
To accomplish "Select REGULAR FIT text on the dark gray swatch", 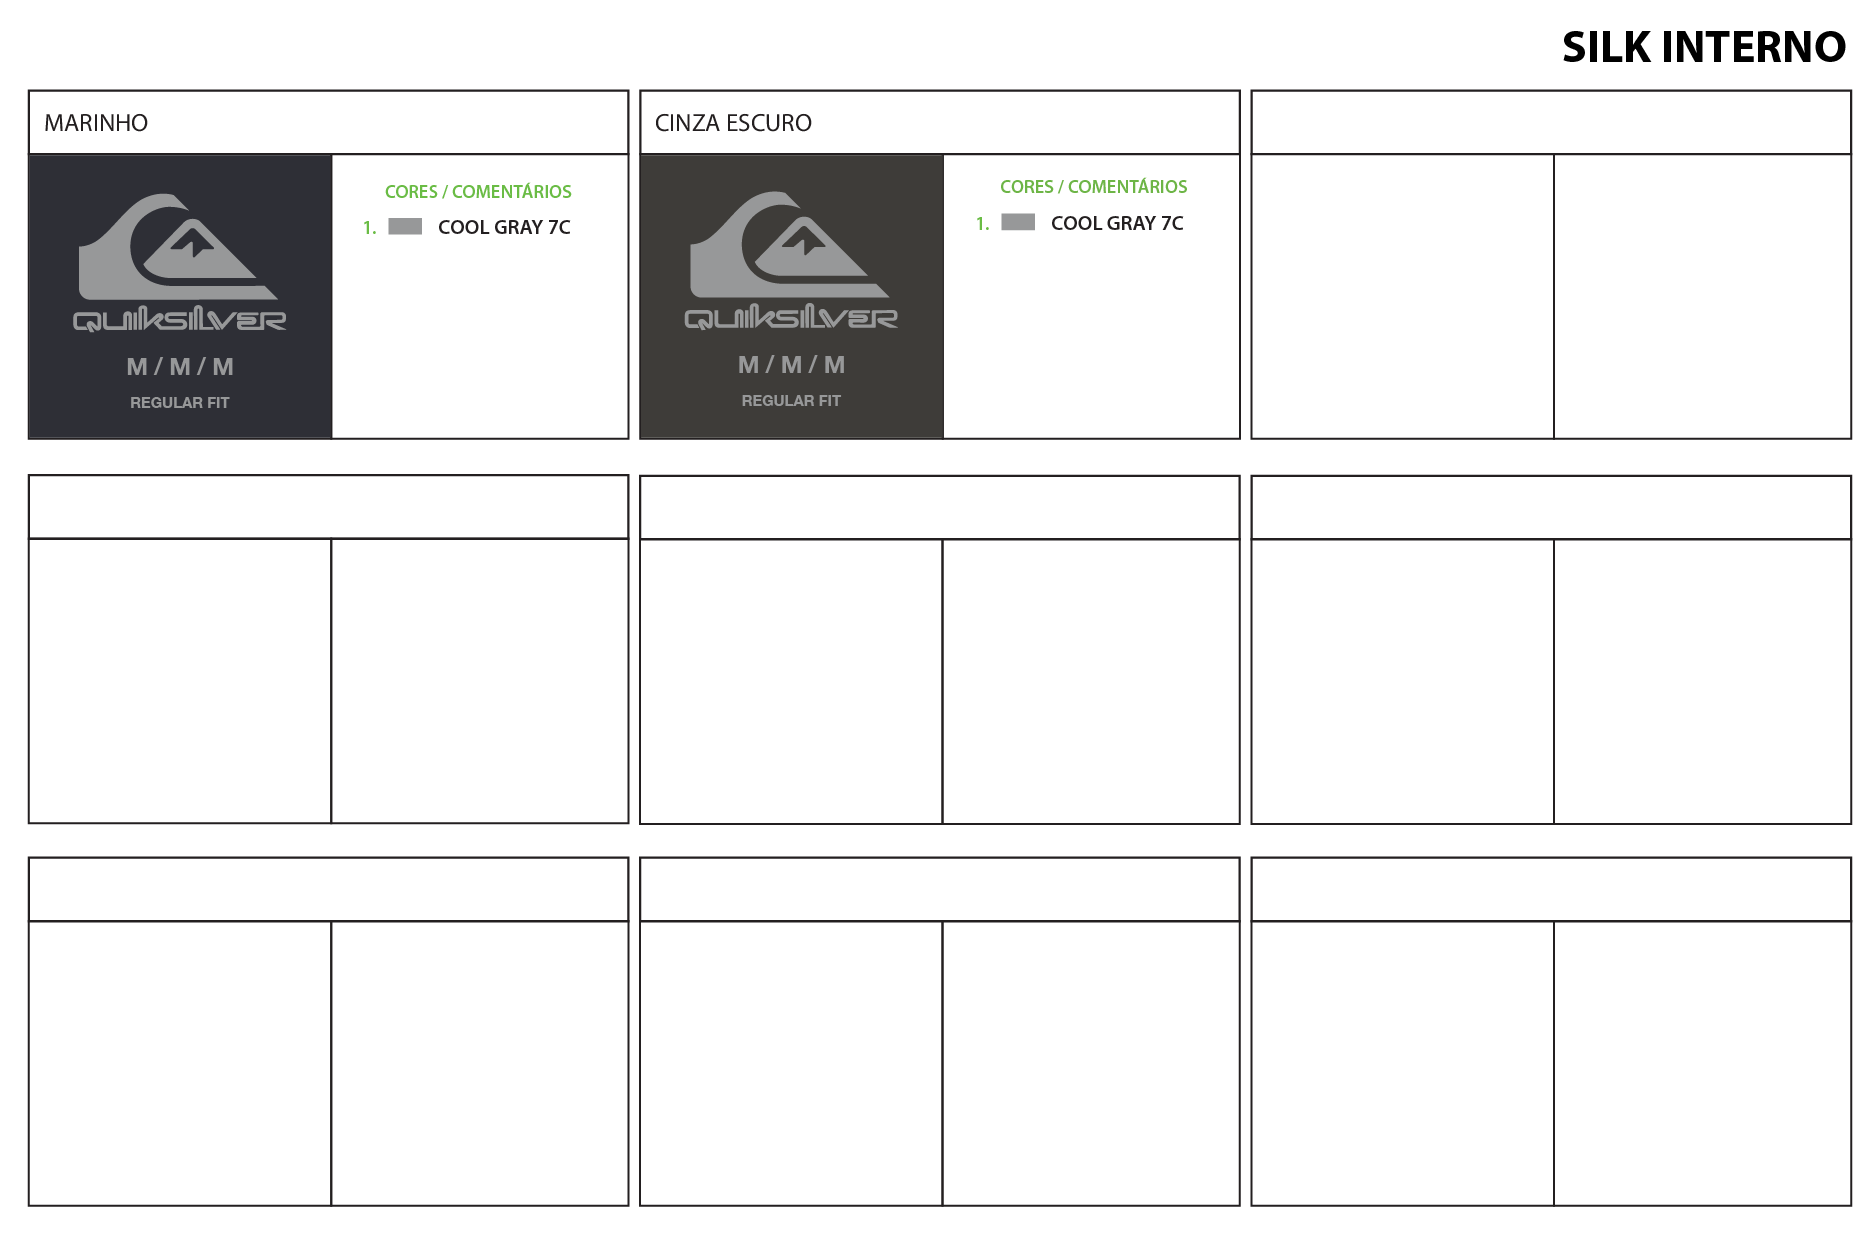I will (x=791, y=400).
